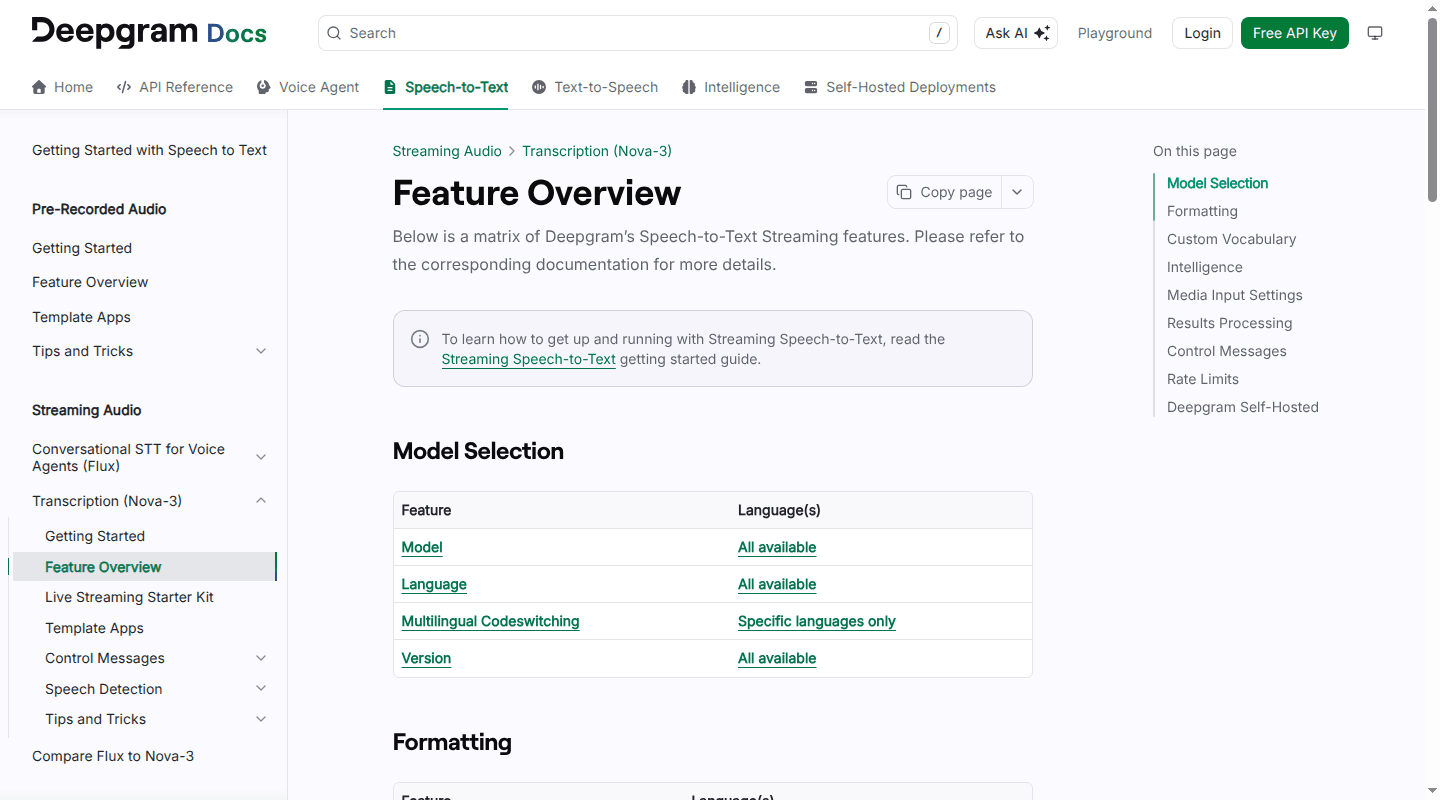Click the Streaming Audio breadcrumb
This screenshot has width=1440, height=800.
[x=447, y=151]
